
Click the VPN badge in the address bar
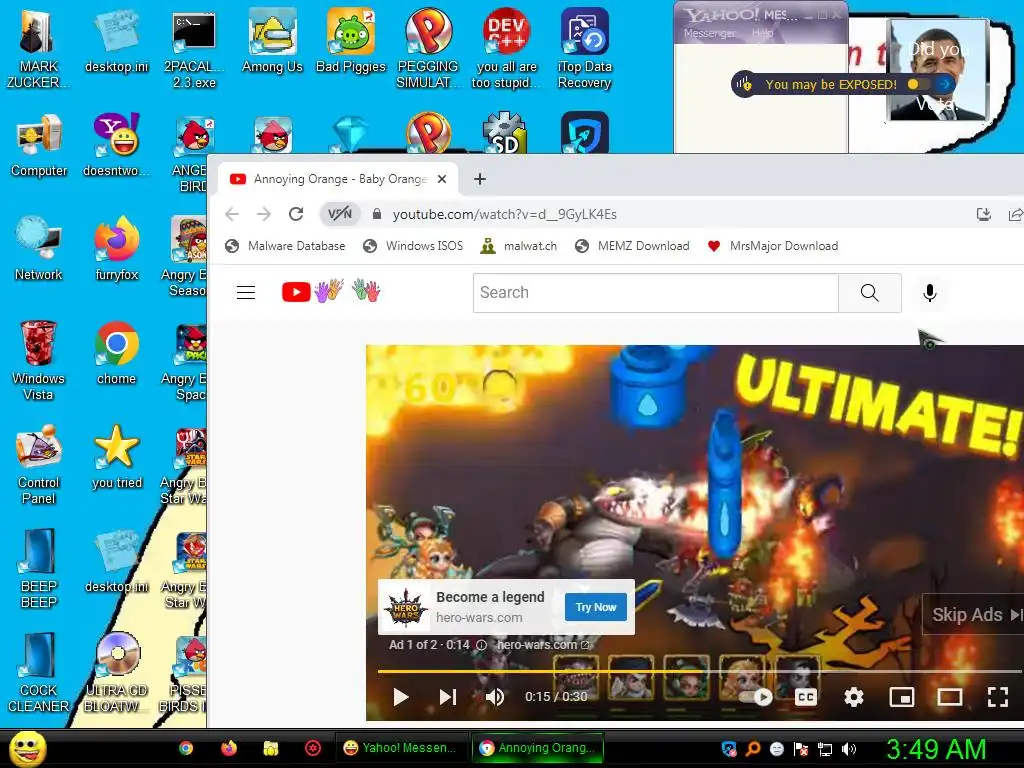pos(340,214)
